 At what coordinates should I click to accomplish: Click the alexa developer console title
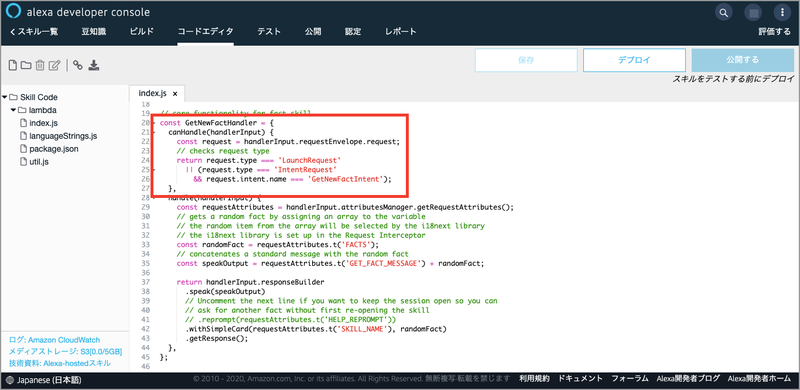(x=88, y=12)
